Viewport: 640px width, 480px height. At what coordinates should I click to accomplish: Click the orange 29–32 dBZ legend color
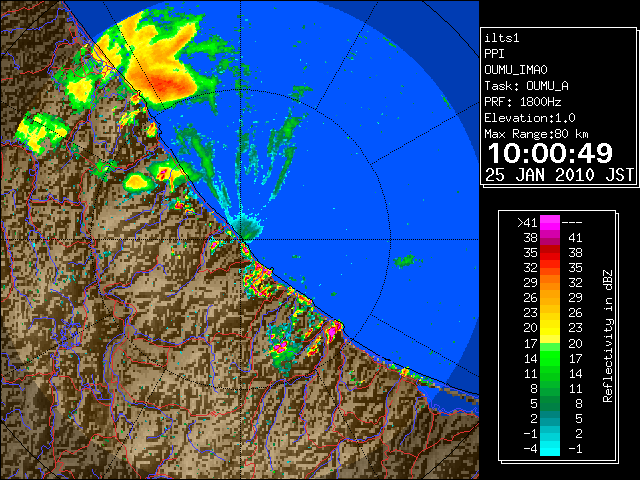click(x=549, y=283)
